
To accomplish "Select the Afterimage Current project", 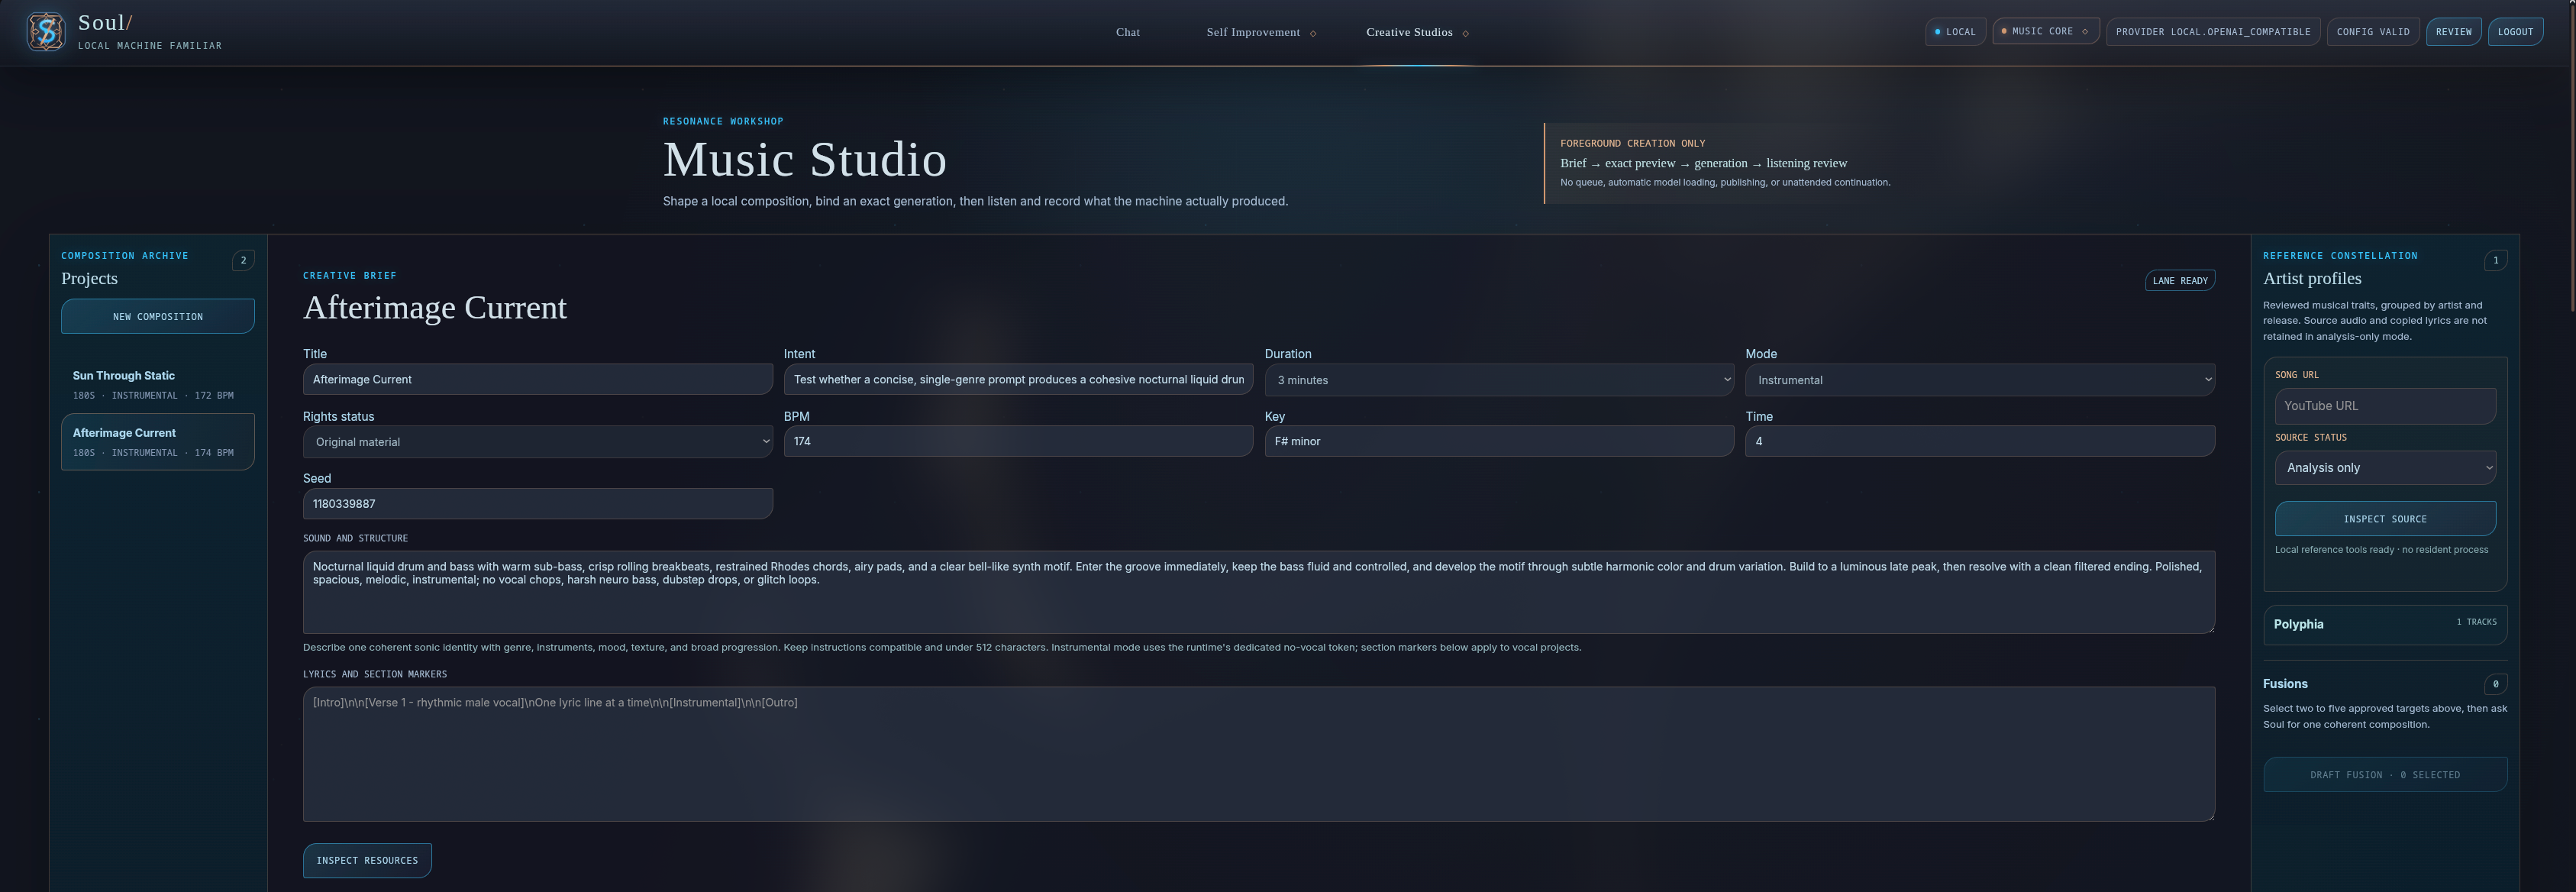I will point(158,442).
